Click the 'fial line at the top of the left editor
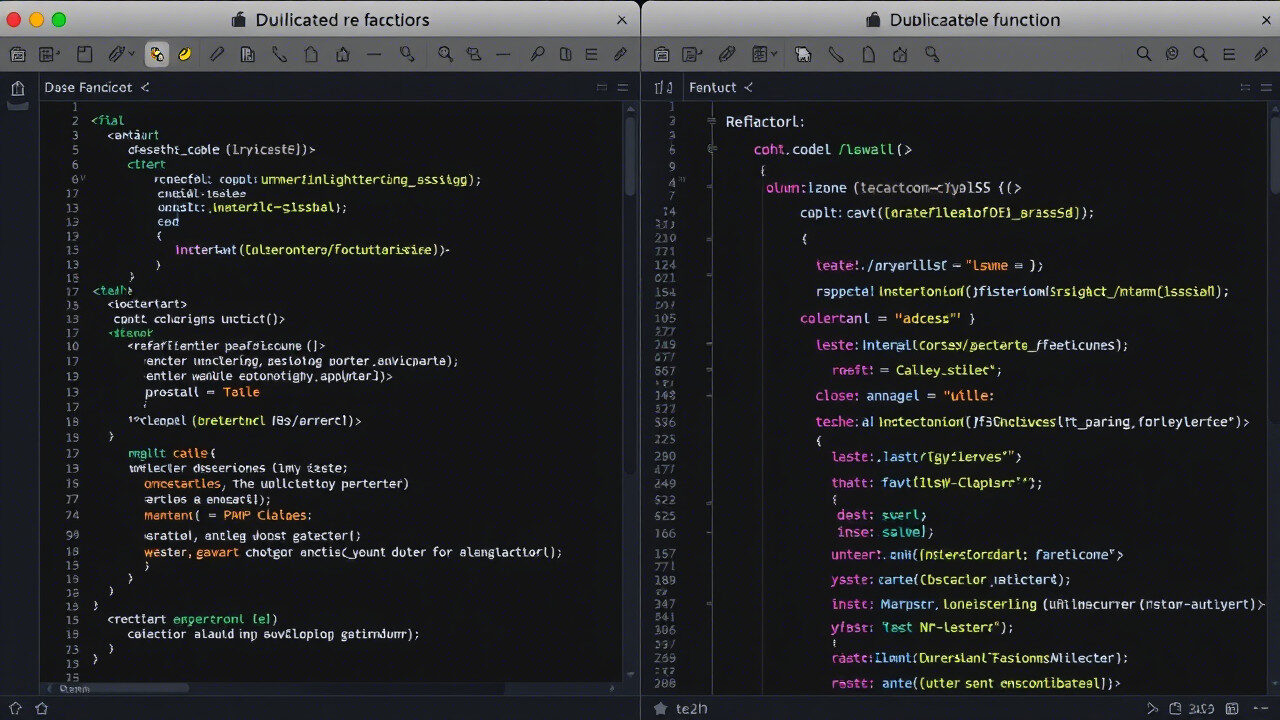 click(108, 120)
